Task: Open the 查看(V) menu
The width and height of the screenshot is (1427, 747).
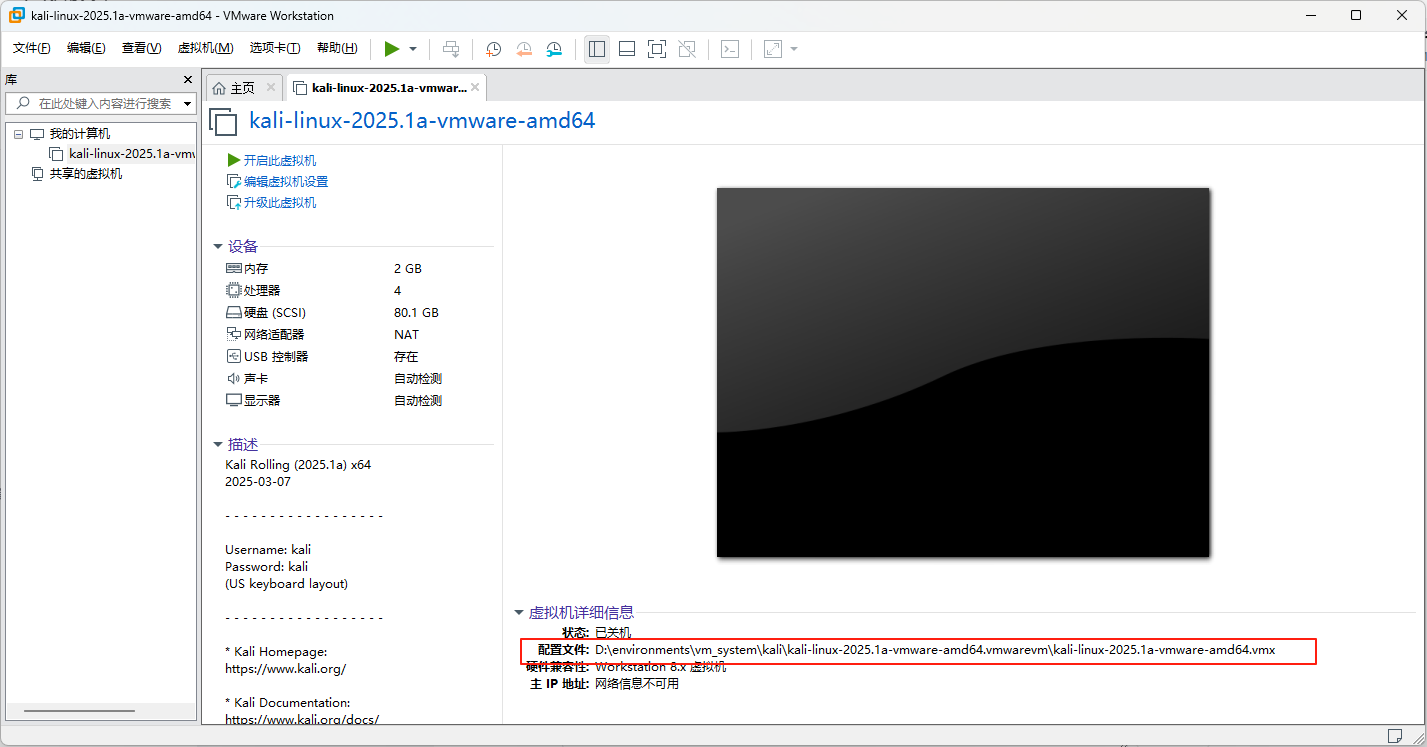Action: [x=141, y=48]
